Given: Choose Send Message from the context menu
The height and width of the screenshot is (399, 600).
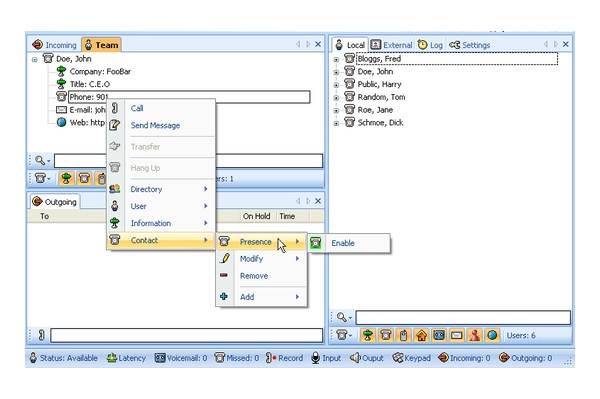Looking at the screenshot, I should (x=161, y=125).
